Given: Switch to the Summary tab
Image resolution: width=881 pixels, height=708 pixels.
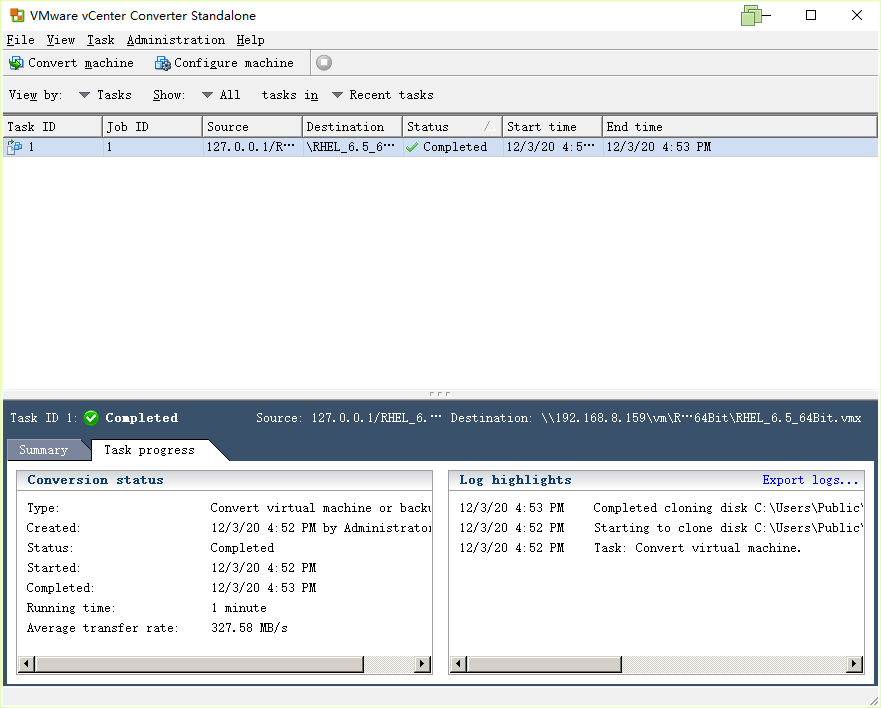Looking at the screenshot, I should click(43, 450).
